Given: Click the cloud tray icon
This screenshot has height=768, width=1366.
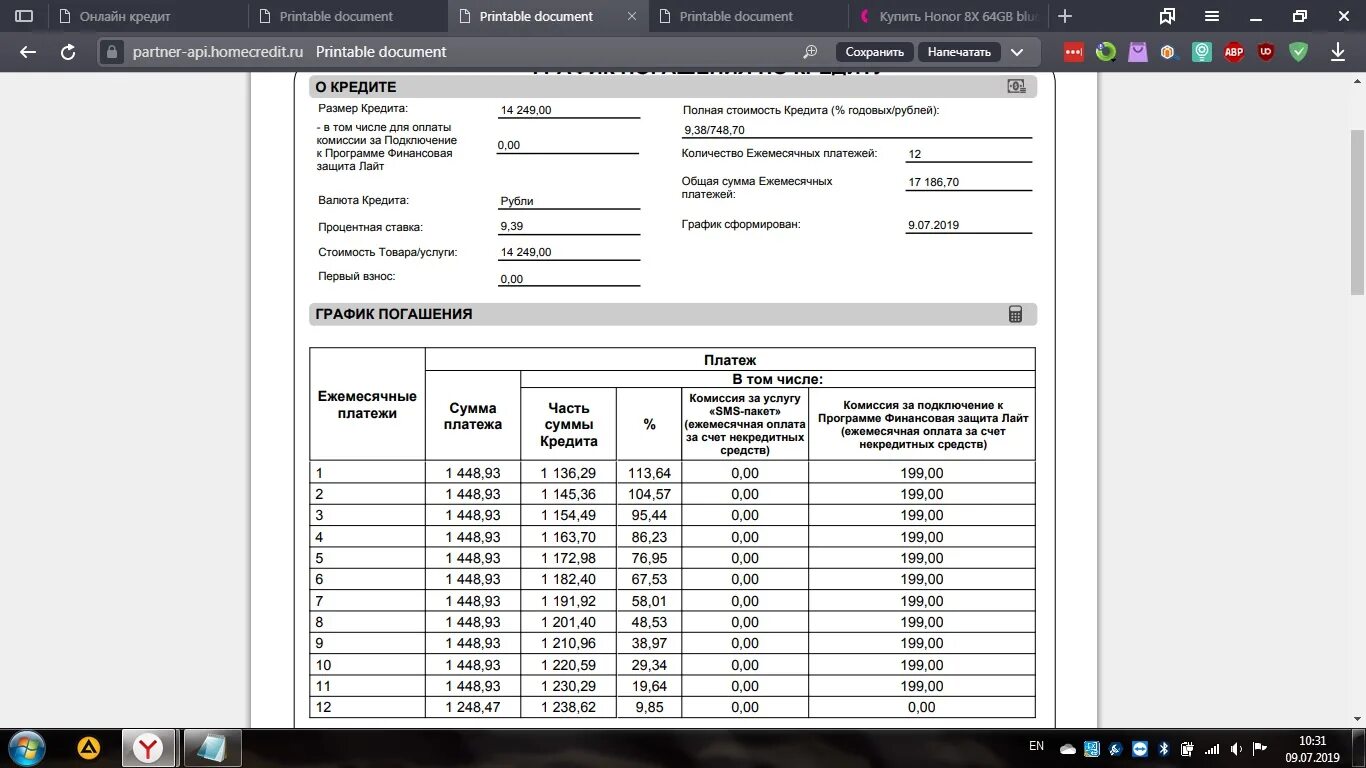Looking at the screenshot, I should [x=1067, y=748].
